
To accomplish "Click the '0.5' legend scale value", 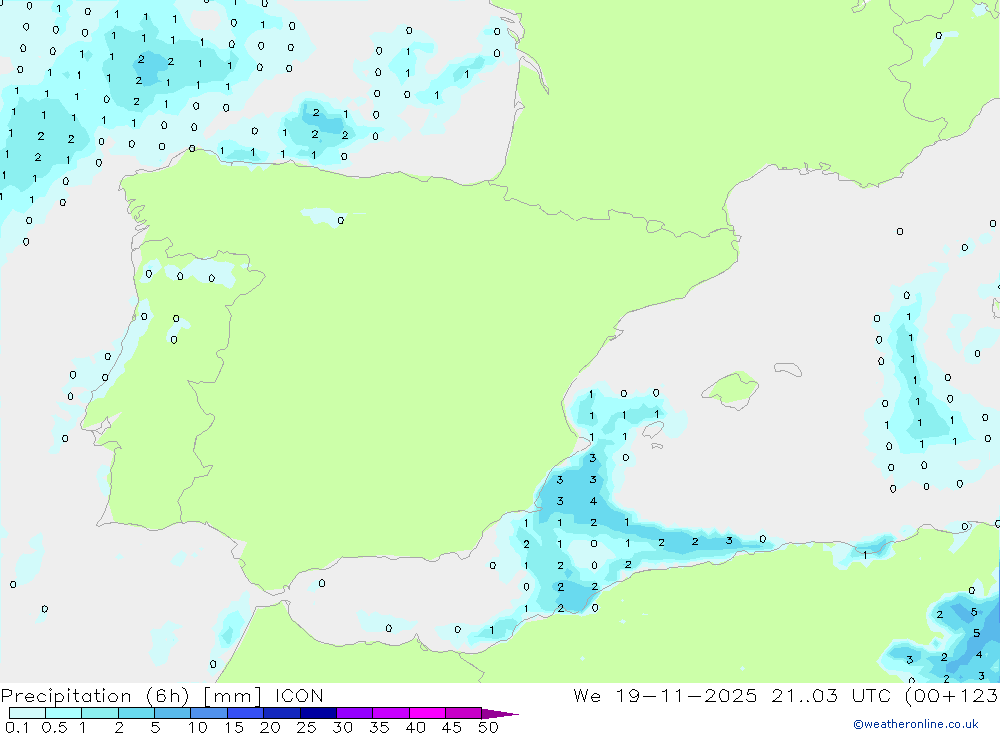I will pyautogui.click(x=54, y=727).
